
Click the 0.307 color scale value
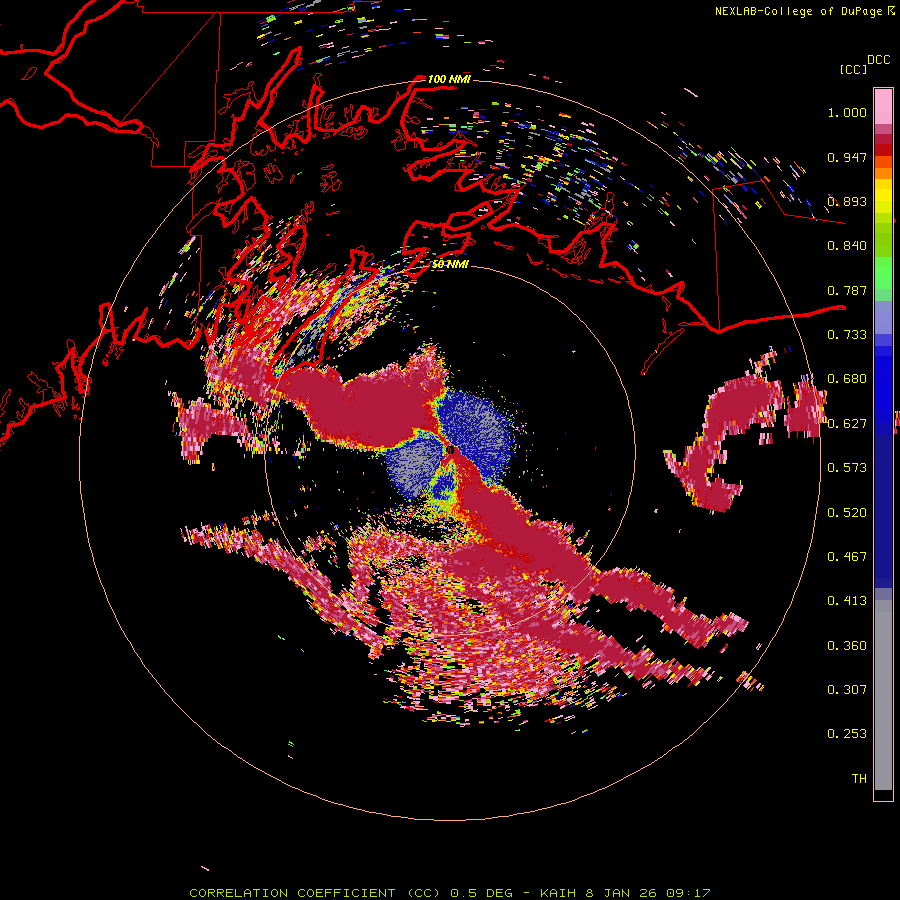[847, 690]
